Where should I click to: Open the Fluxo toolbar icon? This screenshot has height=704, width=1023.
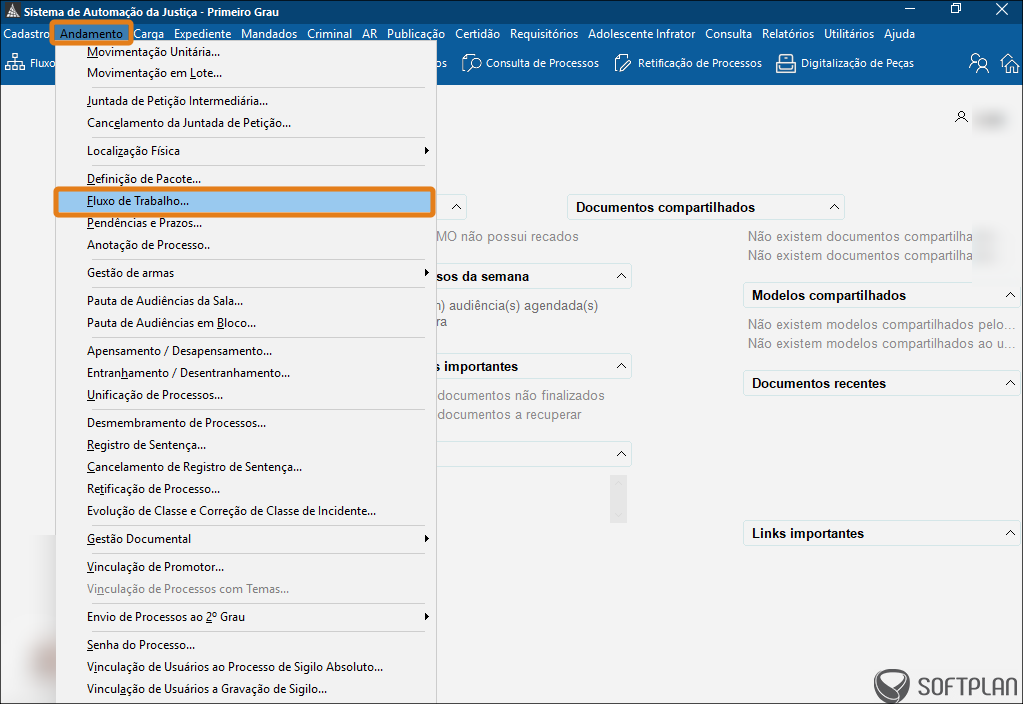point(14,63)
